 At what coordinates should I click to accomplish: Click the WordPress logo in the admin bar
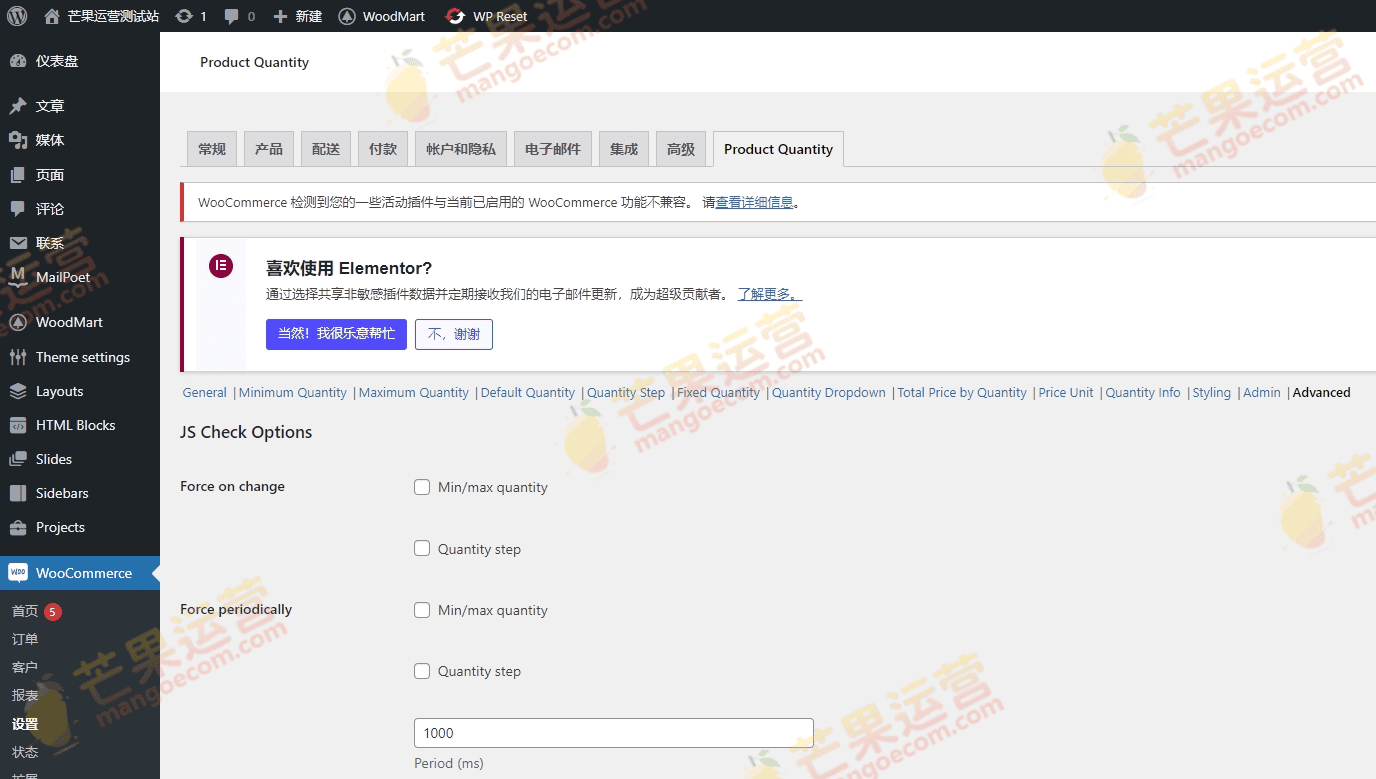tap(15, 15)
